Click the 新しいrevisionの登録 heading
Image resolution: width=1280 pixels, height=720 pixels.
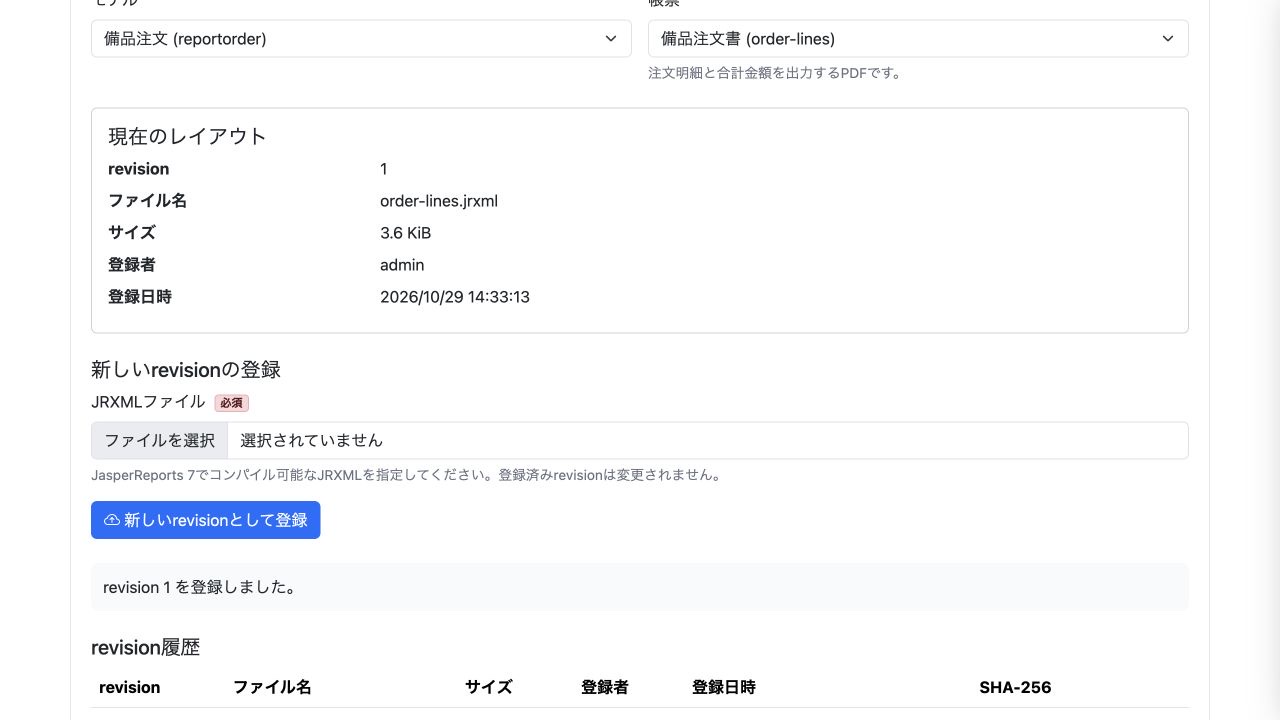[x=186, y=370]
